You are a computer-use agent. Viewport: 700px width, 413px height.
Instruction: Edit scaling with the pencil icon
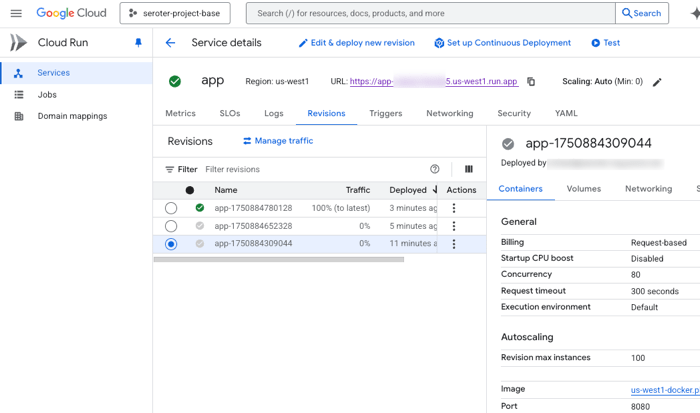click(x=657, y=82)
